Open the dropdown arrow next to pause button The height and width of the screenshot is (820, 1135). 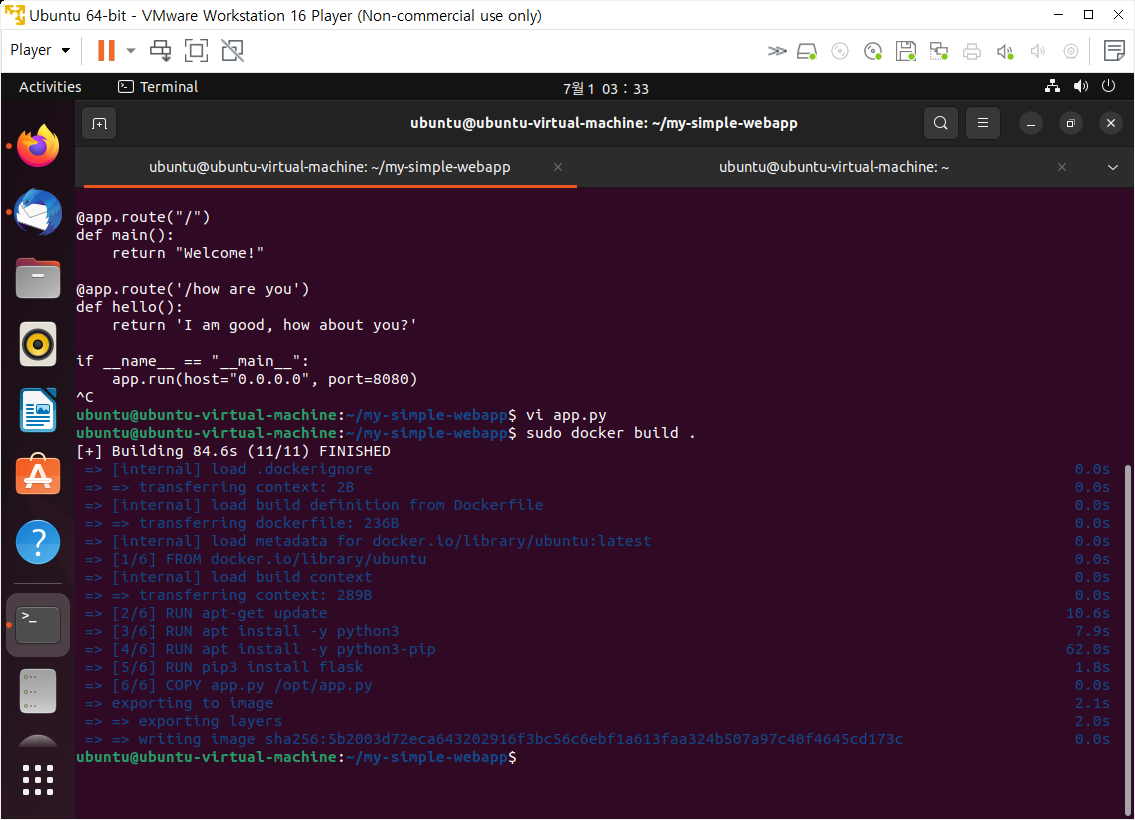coord(131,51)
